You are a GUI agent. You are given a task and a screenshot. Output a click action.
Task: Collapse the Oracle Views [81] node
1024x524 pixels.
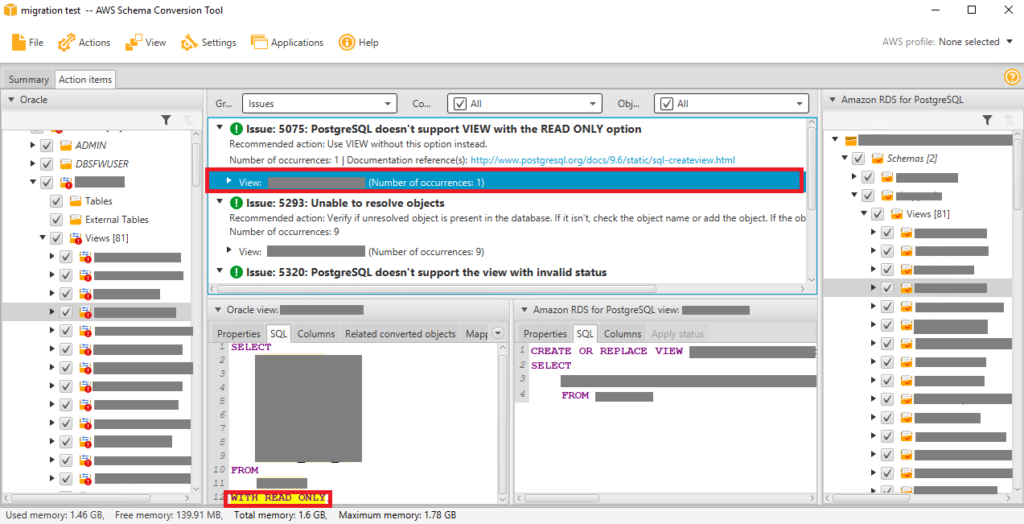tap(42, 238)
